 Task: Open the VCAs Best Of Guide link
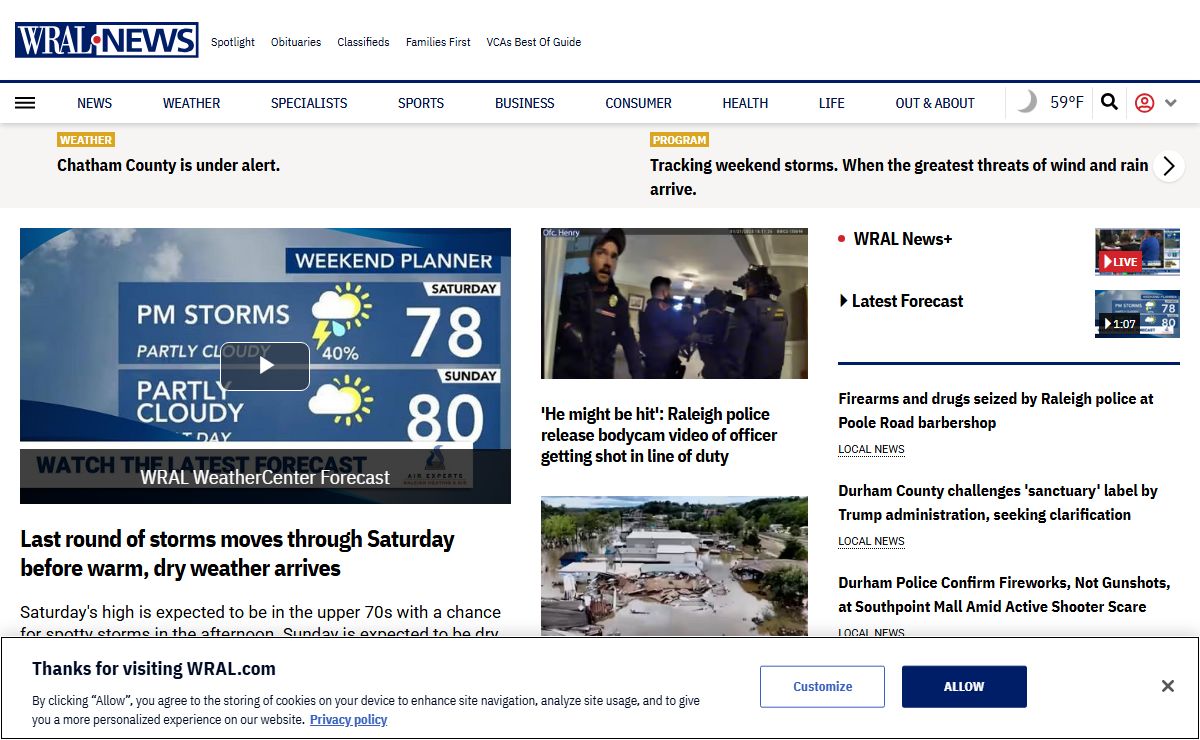click(534, 42)
